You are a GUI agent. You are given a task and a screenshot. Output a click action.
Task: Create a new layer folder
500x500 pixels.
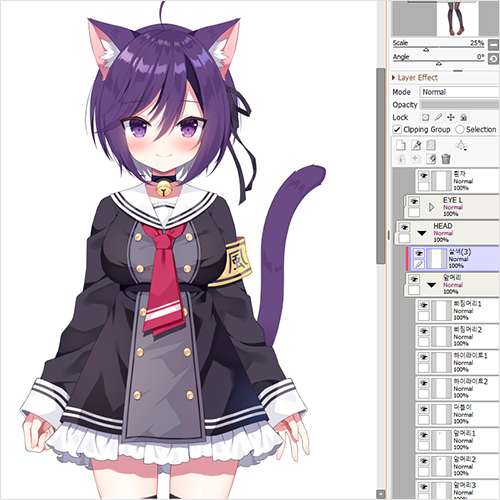(431, 145)
